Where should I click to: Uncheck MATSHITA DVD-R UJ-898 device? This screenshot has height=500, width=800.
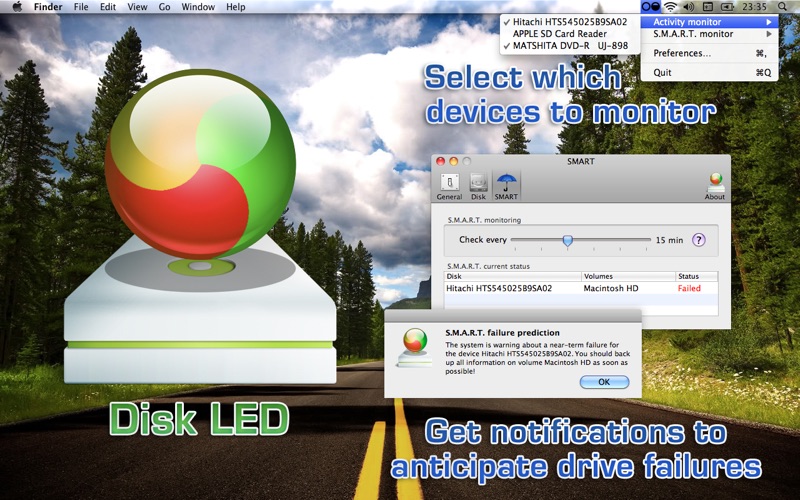tap(570, 45)
